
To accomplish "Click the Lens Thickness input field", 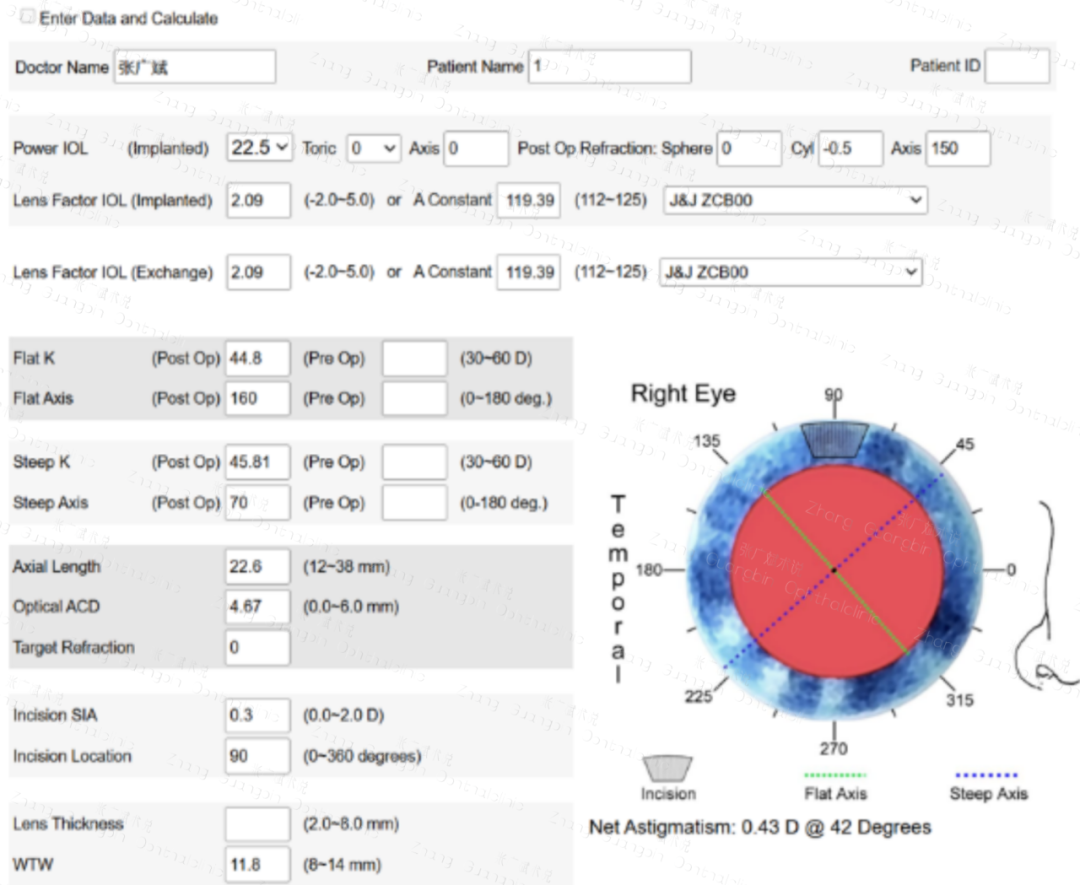I will [258, 824].
